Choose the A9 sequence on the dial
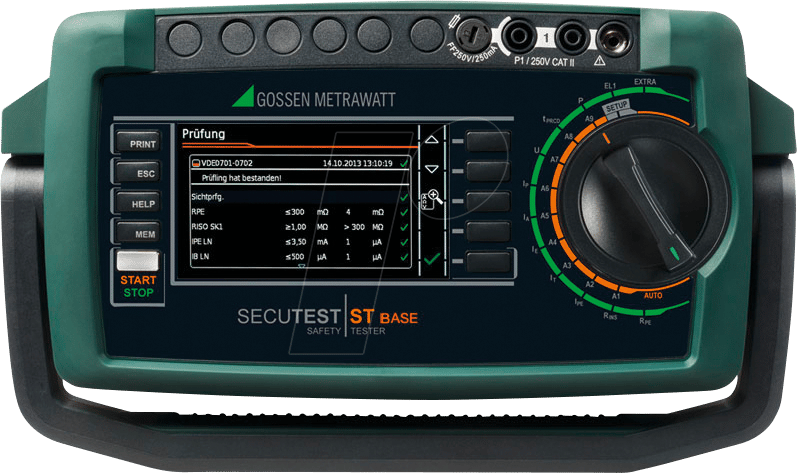The image size is (798, 473). click(x=589, y=119)
